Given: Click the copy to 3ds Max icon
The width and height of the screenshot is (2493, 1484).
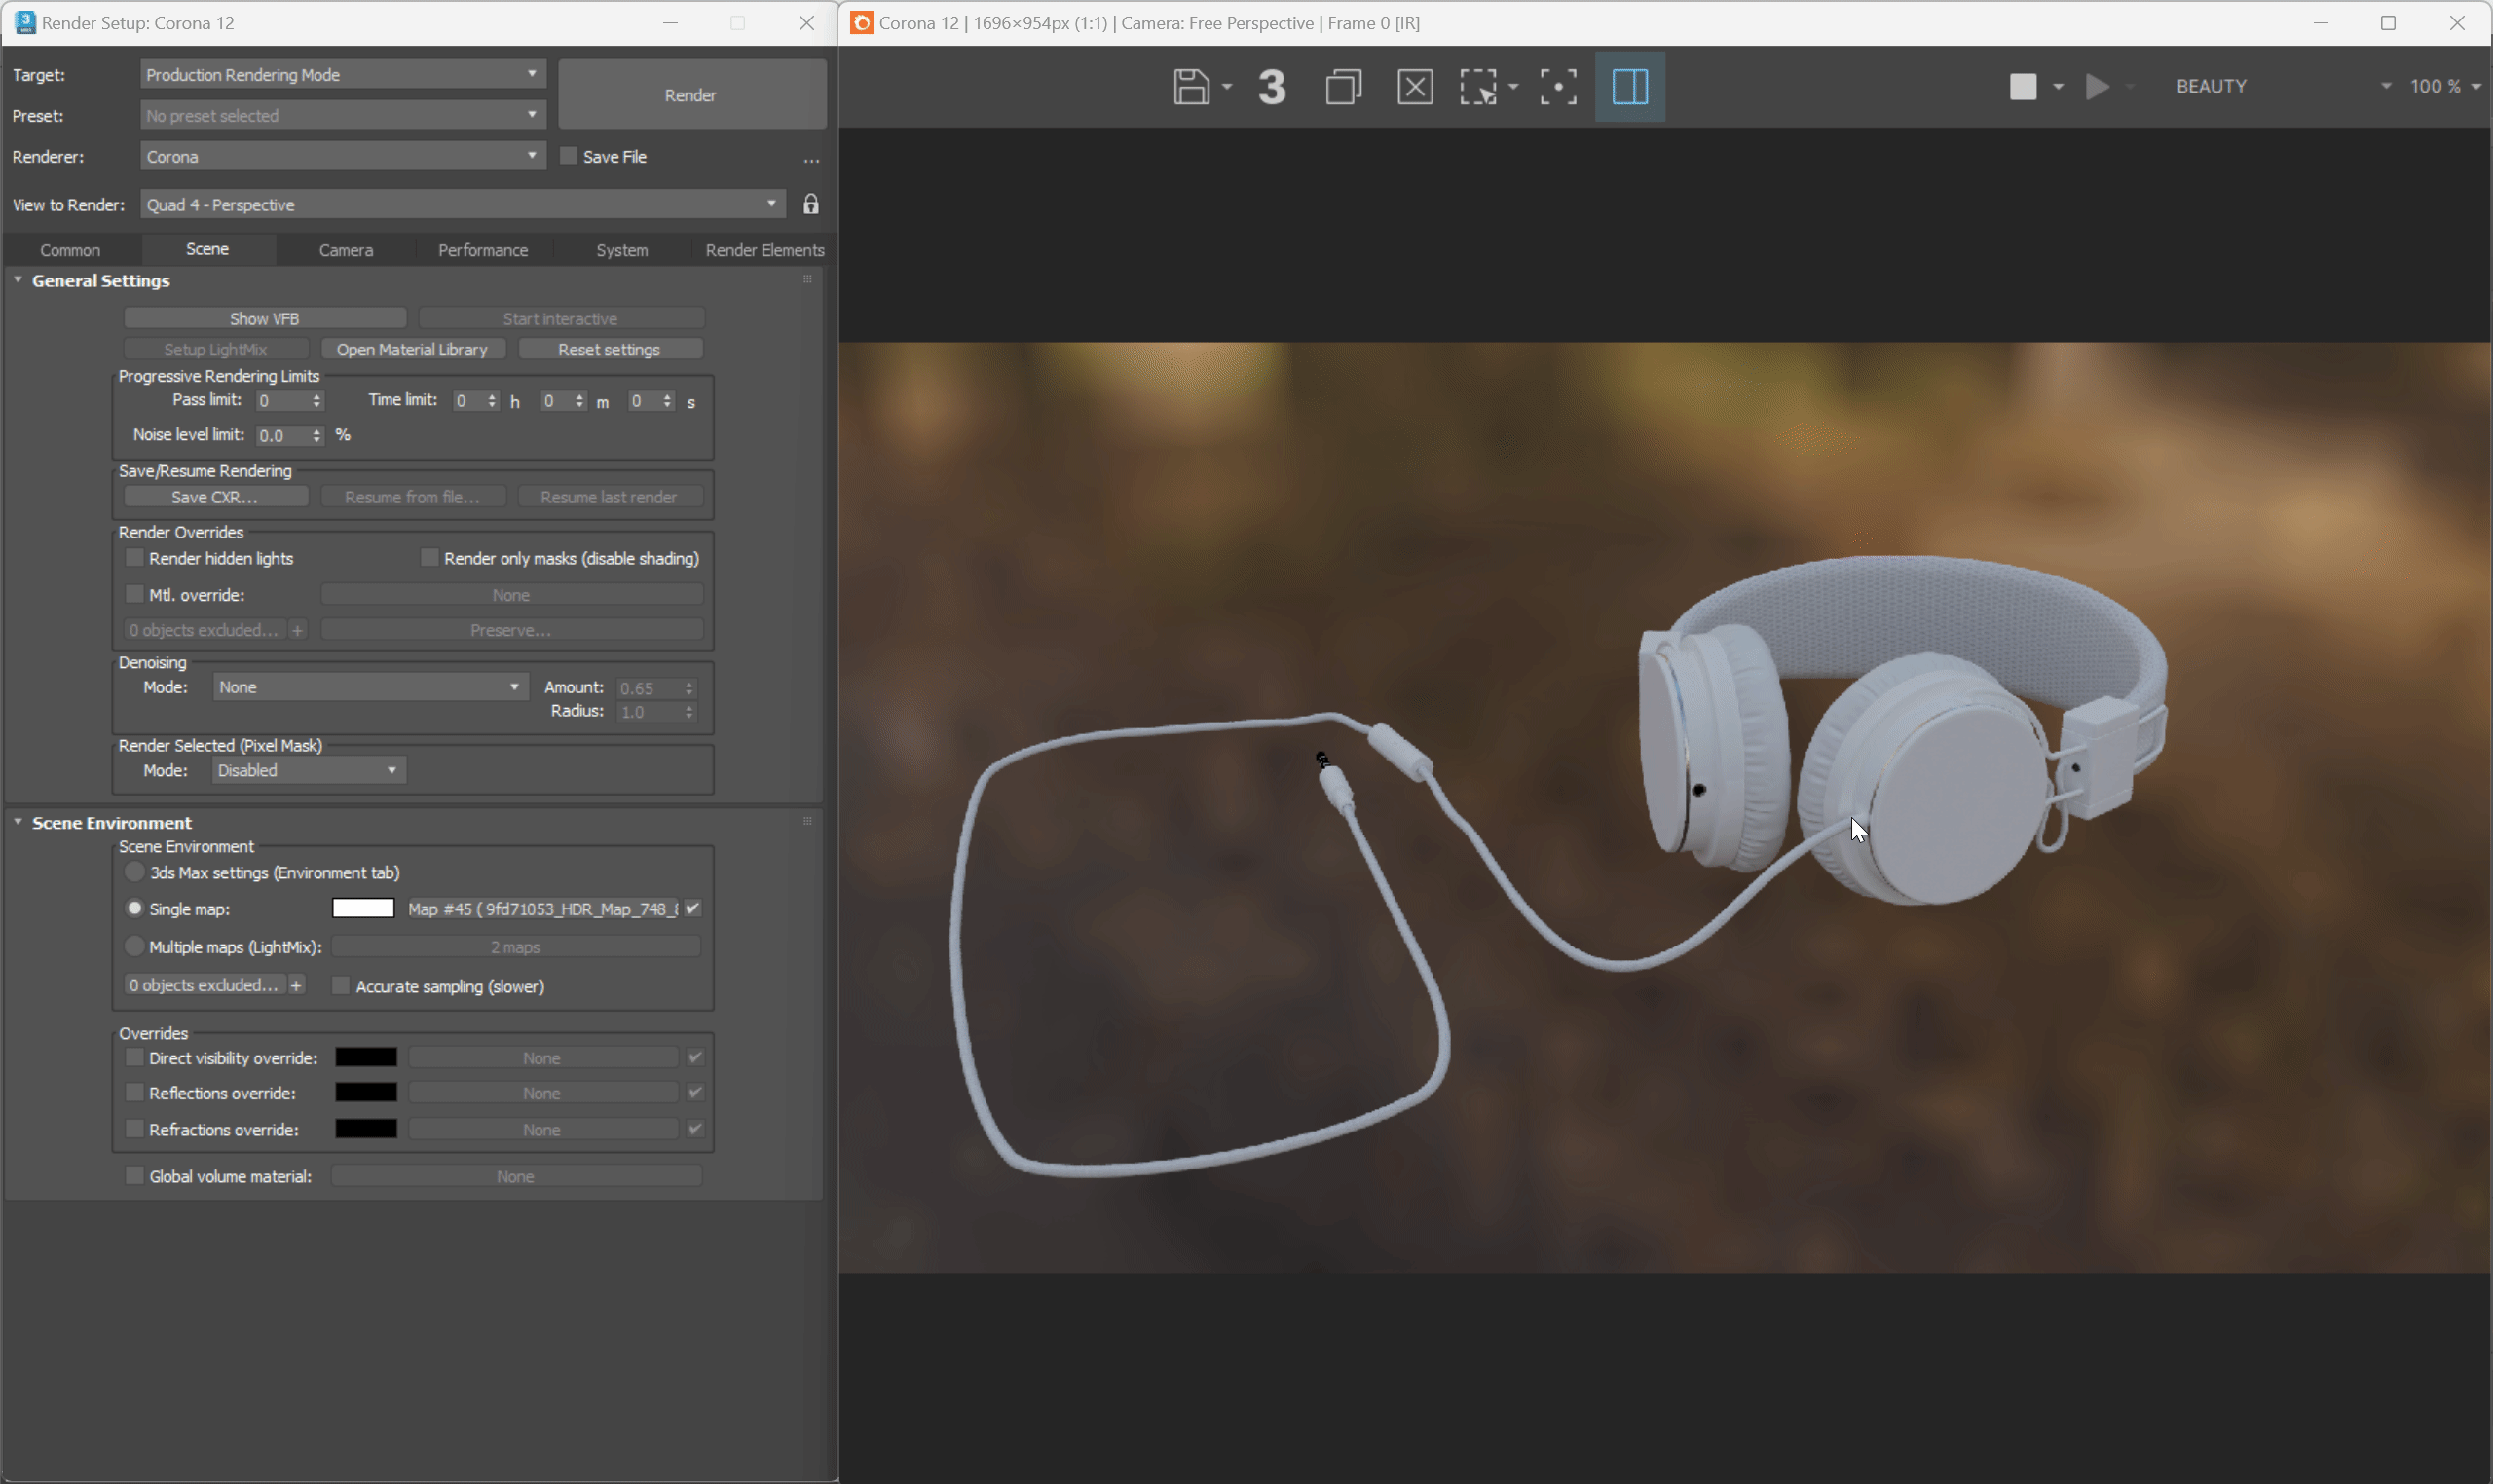Looking at the screenshot, I should click(1271, 87).
